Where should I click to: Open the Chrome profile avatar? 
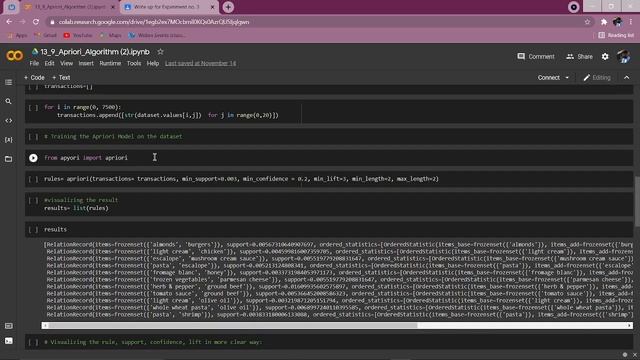618,22
